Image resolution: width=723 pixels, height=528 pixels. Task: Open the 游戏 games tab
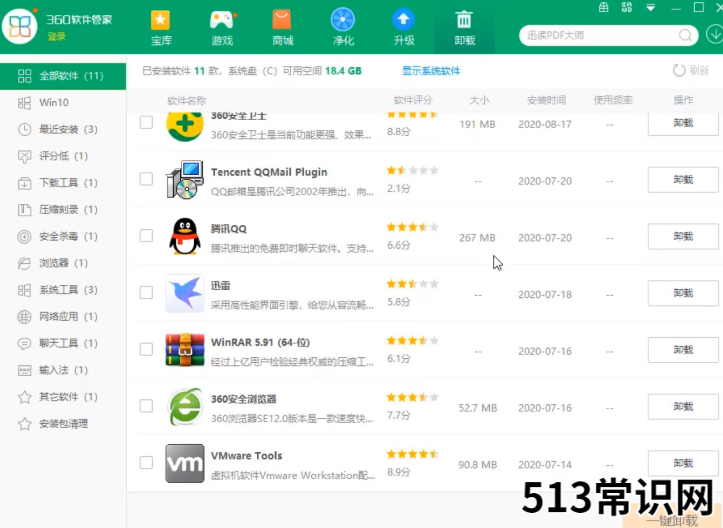click(x=222, y=28)
